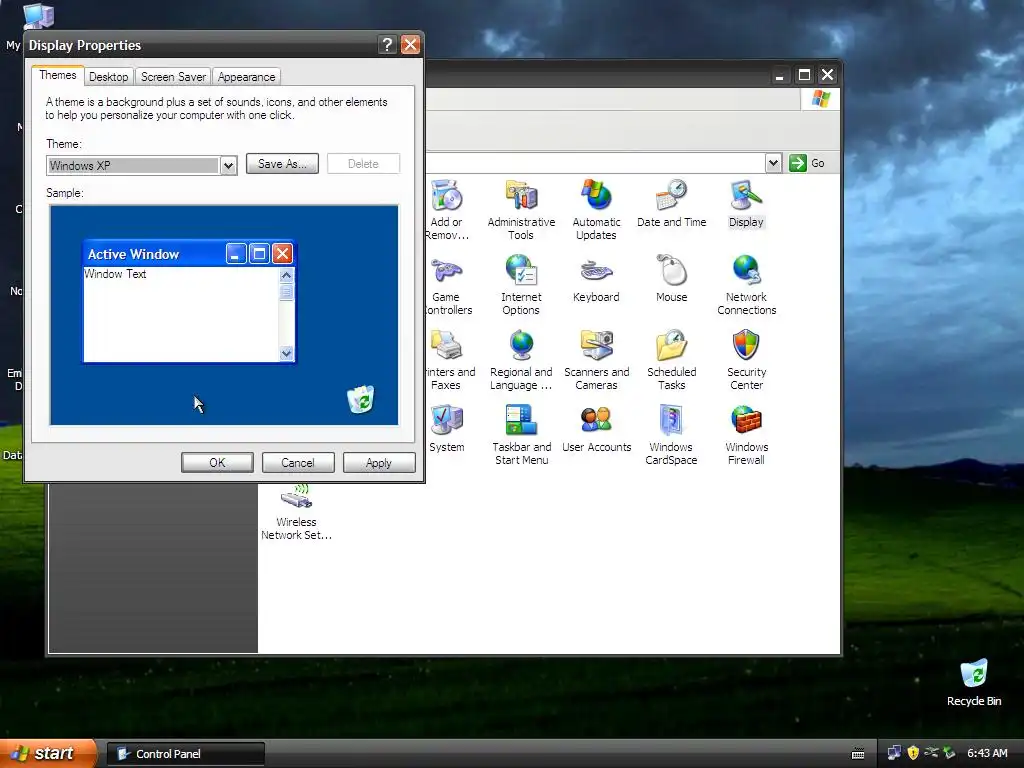Click the security shield tray icon
This screenshot has width=1024, height=768.
click(913, 753)
